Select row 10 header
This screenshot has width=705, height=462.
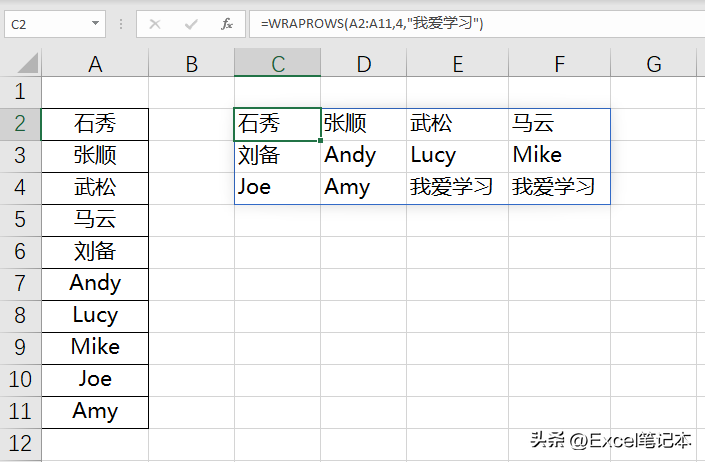point(20,381)
